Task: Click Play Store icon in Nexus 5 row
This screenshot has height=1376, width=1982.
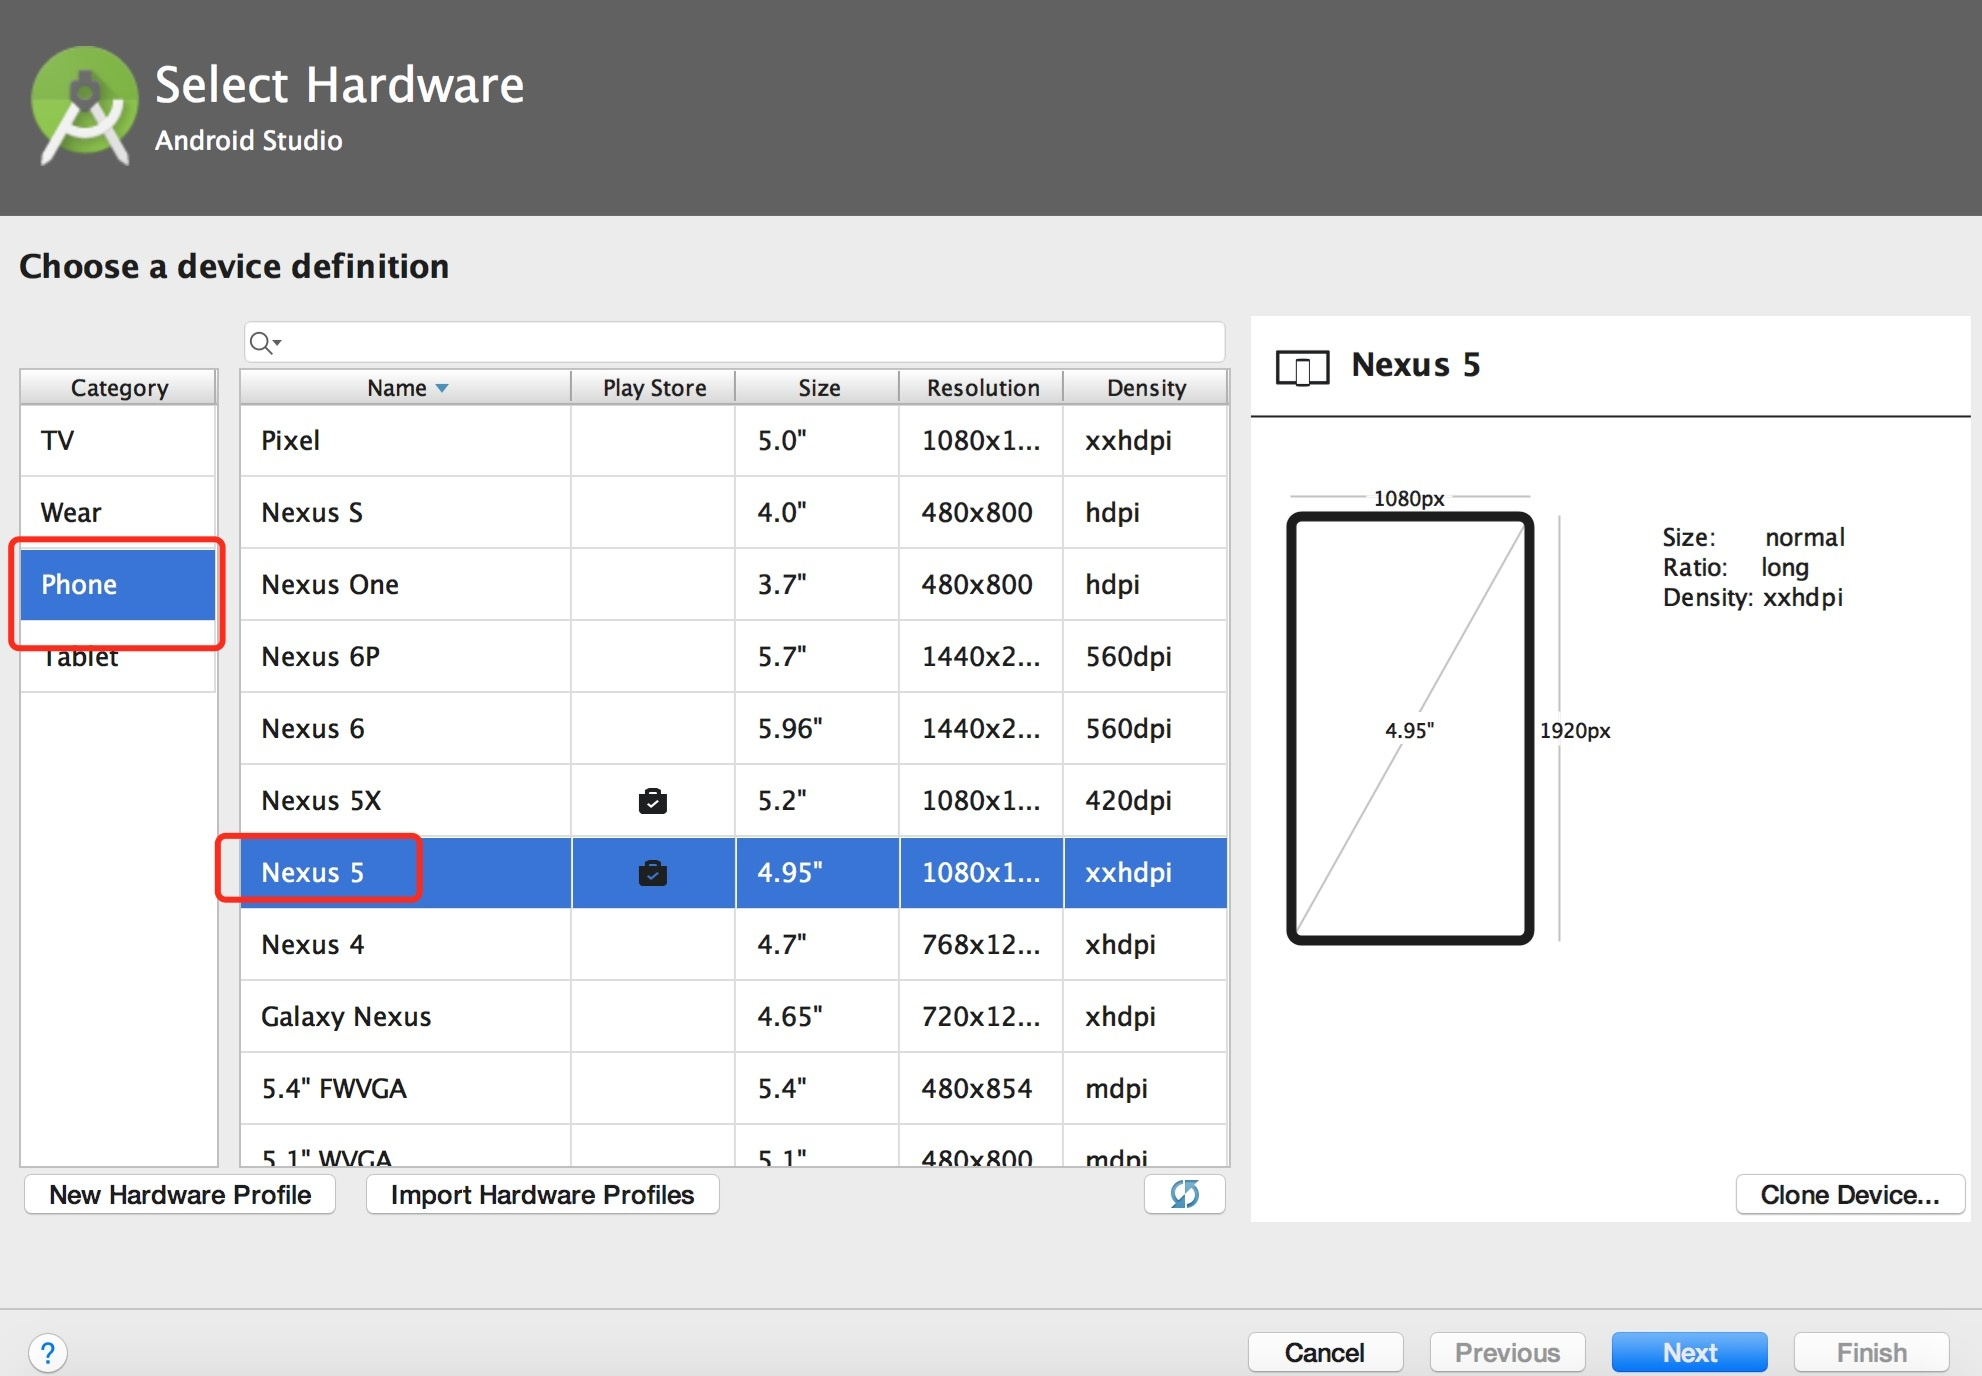Action: (x=652, y=873)
